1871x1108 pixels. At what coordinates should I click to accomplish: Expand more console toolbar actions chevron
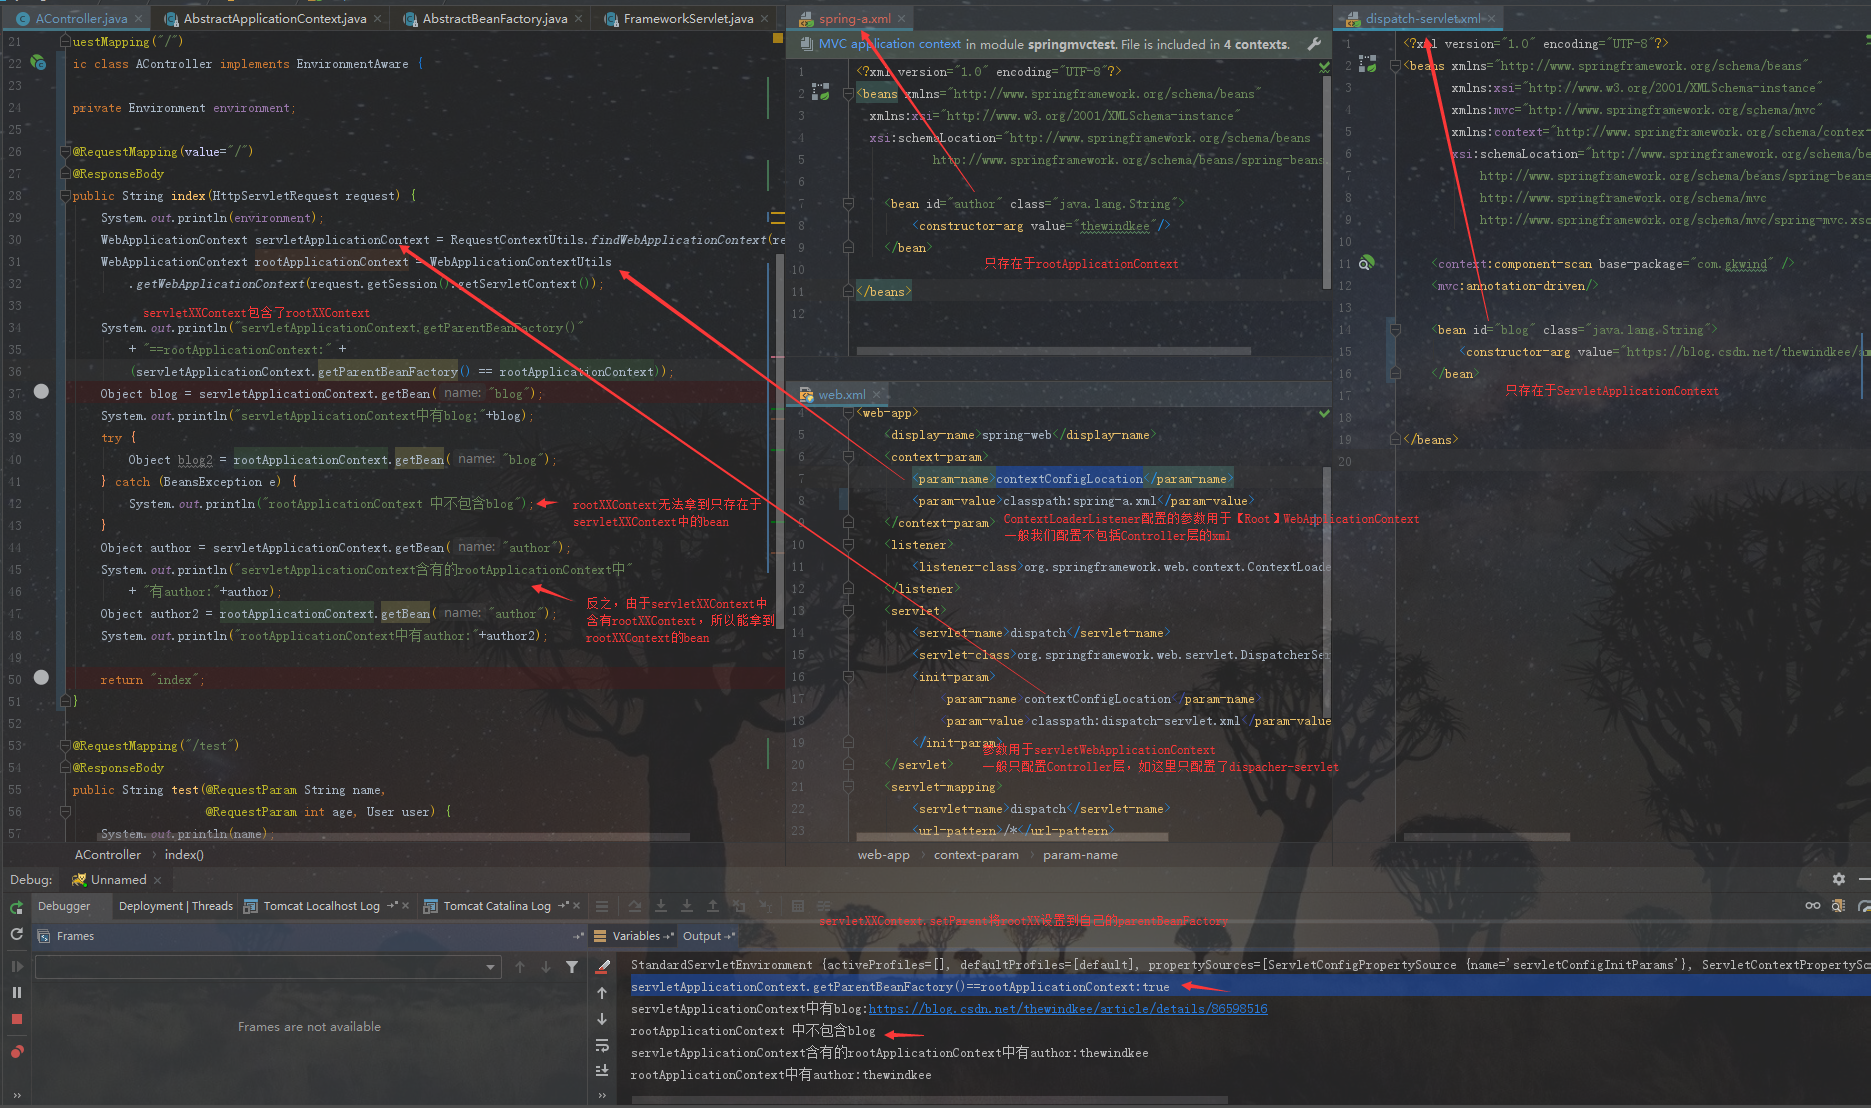click(x=602, y=1095)
